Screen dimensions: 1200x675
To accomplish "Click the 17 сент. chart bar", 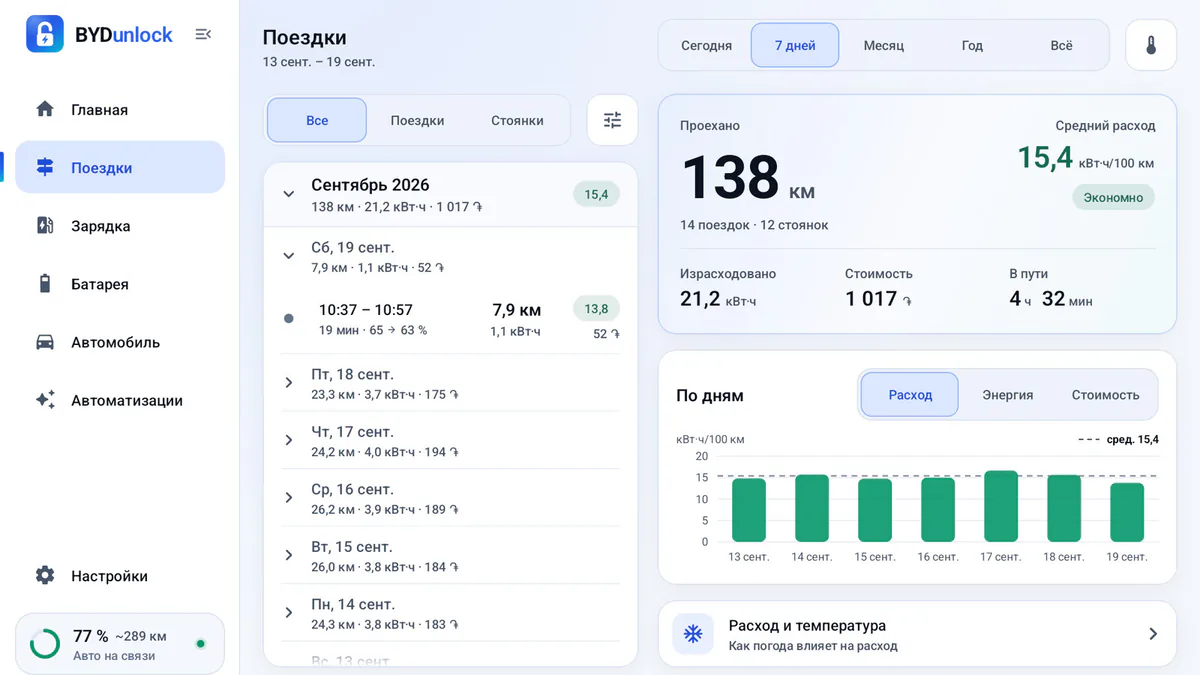I will [x=1001, y=506].
